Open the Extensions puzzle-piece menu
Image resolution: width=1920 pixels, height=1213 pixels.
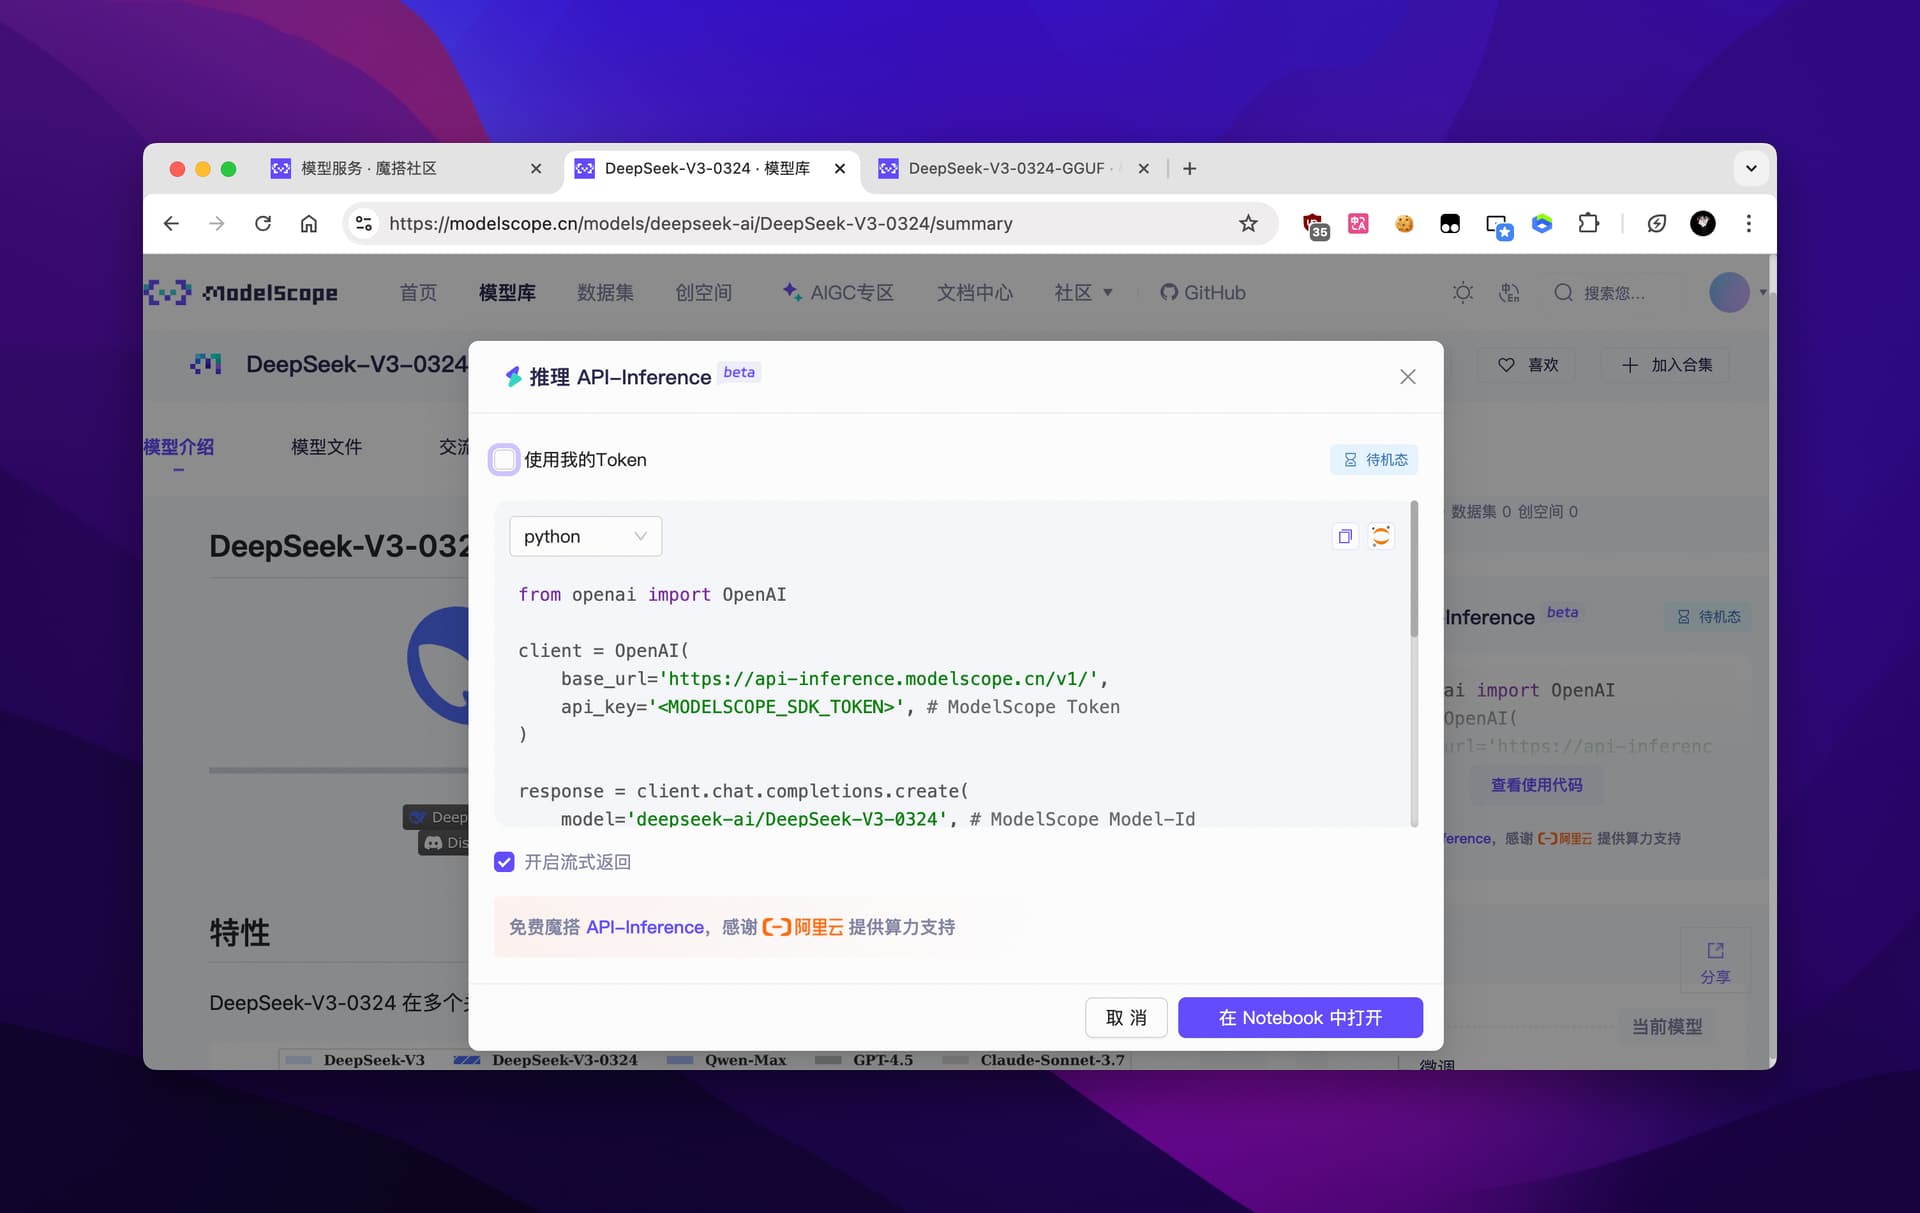[1588, 224]
